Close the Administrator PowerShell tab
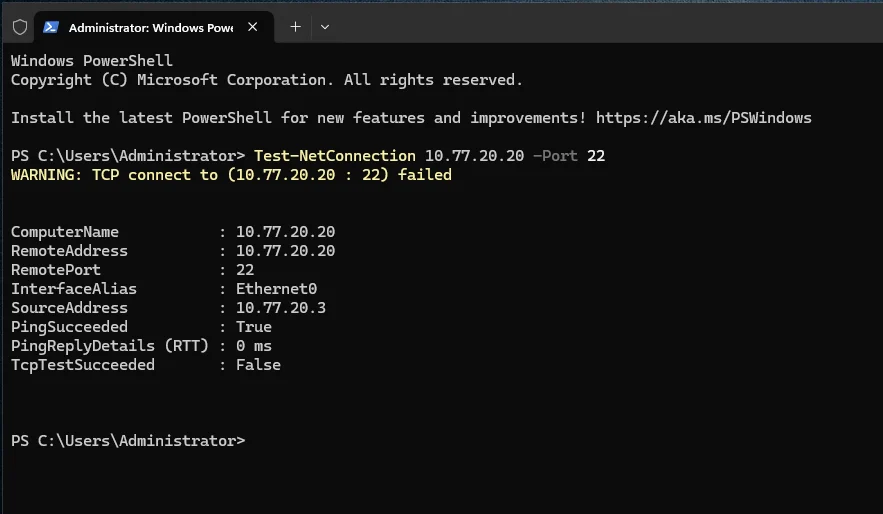The height and width of the screenshot is (514, 883). click(x=253, y=26)
